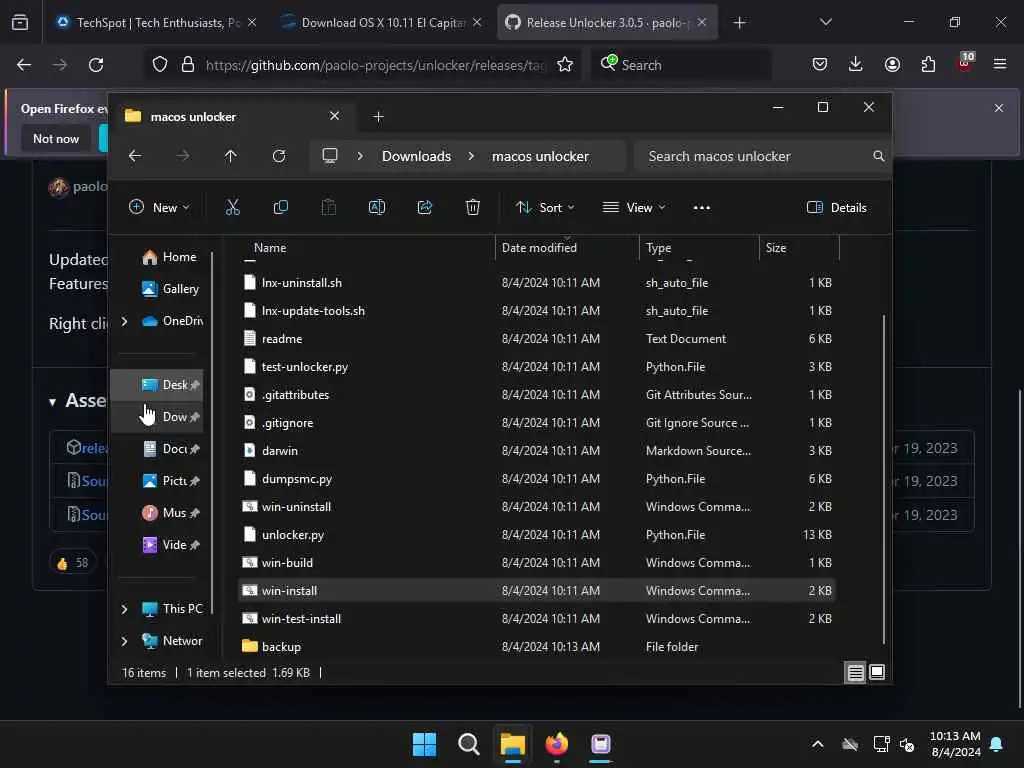Click Not now on Firefox prompt

[x=56, y=138]
